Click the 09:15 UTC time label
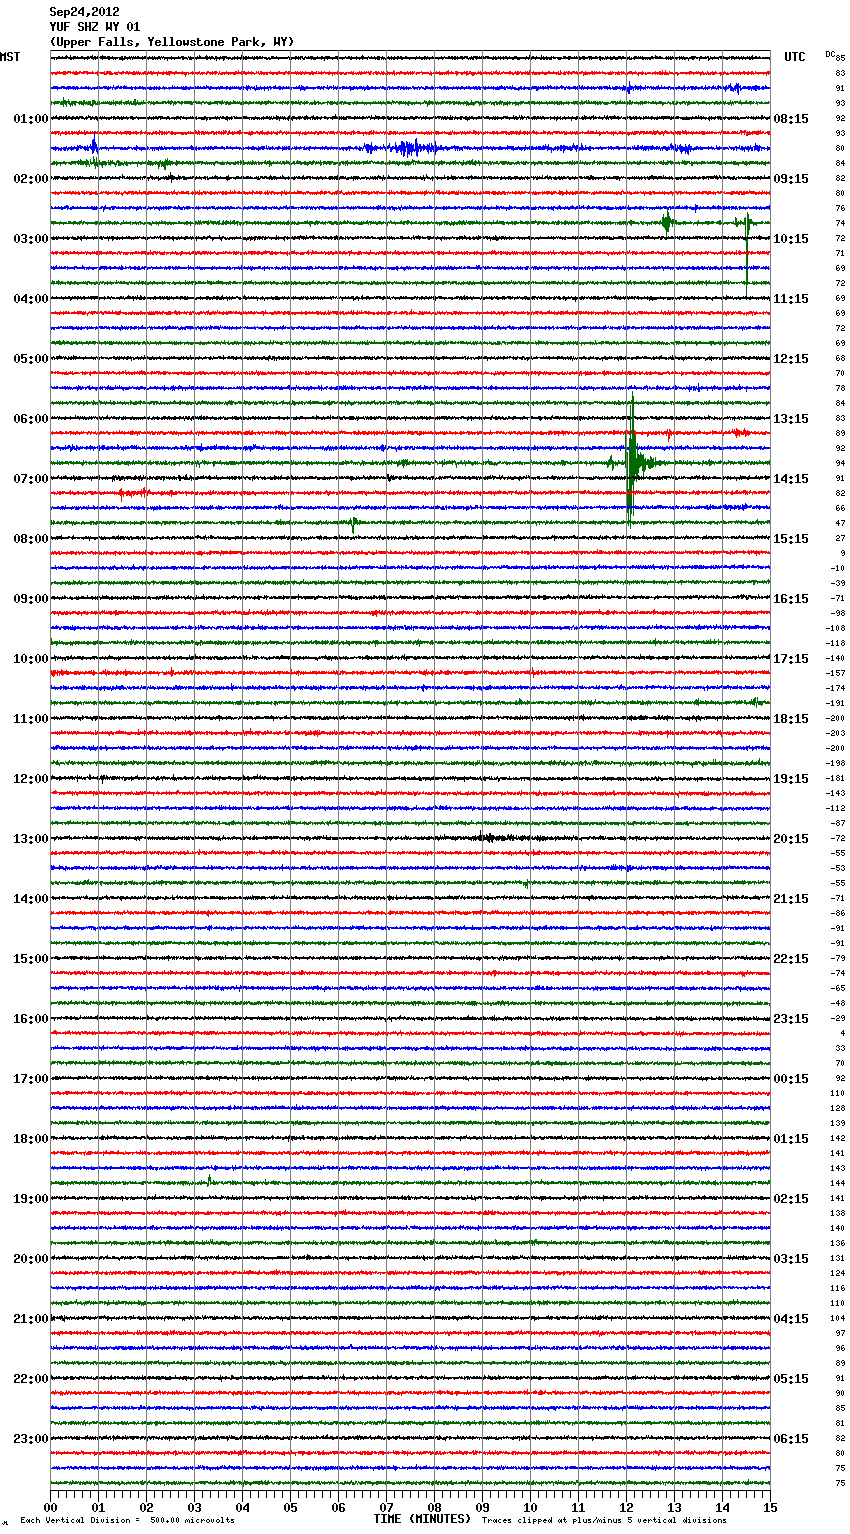Viewport: 850px width, 1534px height. pos(791,179)
